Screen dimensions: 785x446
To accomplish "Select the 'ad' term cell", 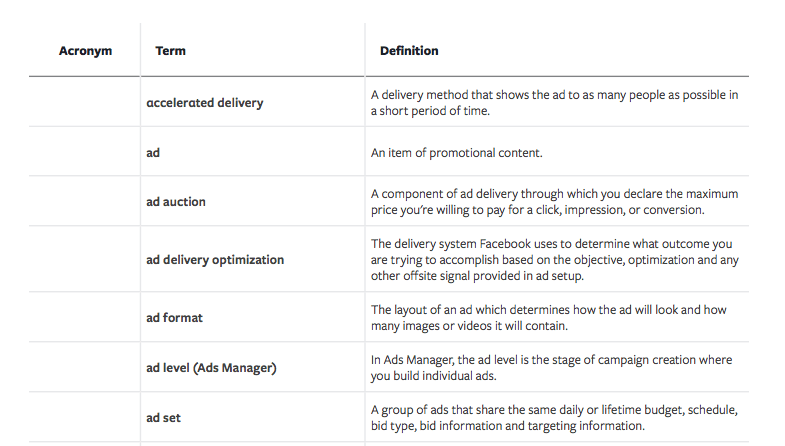I will click(x=153, y=153).
